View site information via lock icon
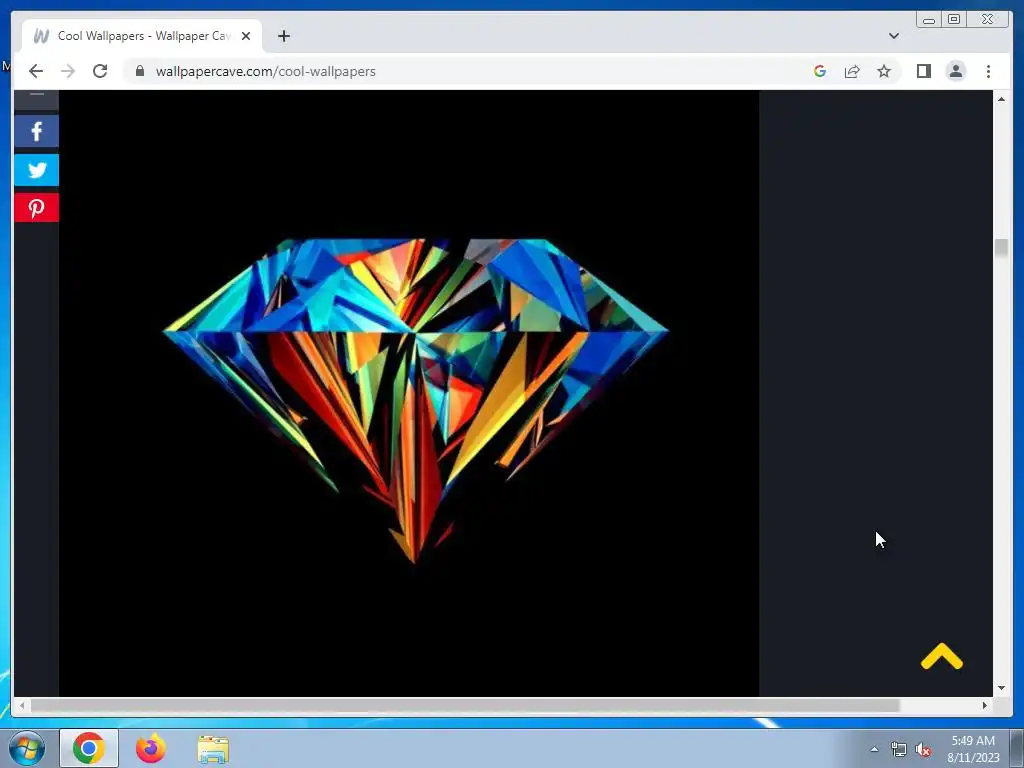This screenshot has width=1024, height=768. [x=140, y=71]
